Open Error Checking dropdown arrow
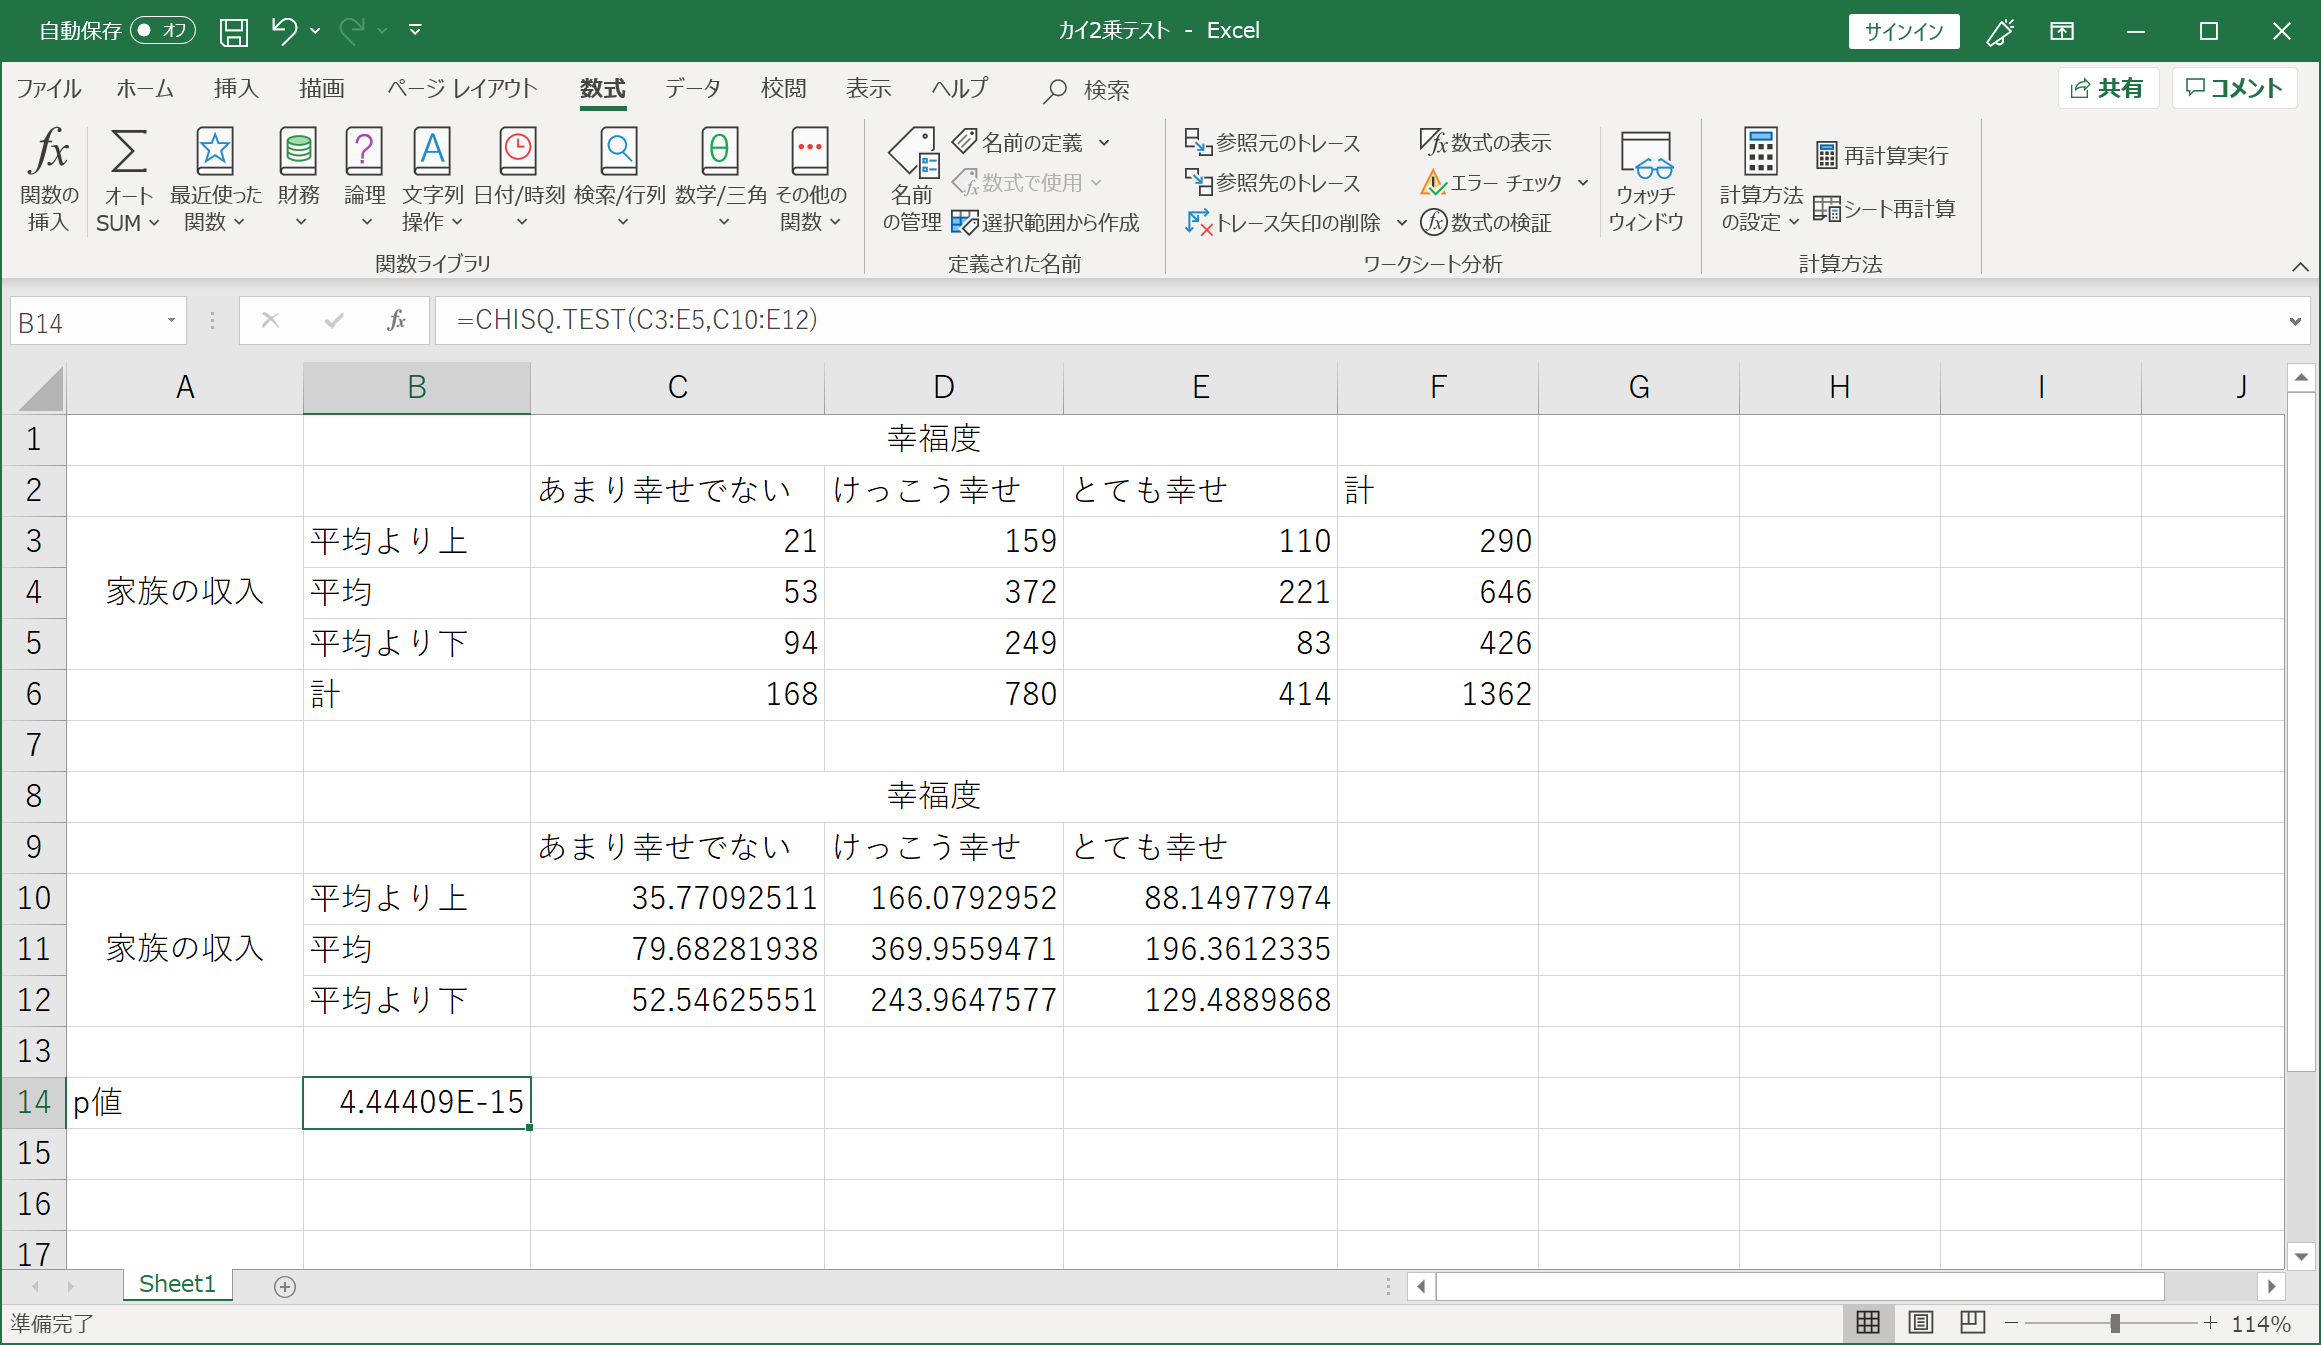This screenshot has width=2321, height=1345. coord(1583,183)
